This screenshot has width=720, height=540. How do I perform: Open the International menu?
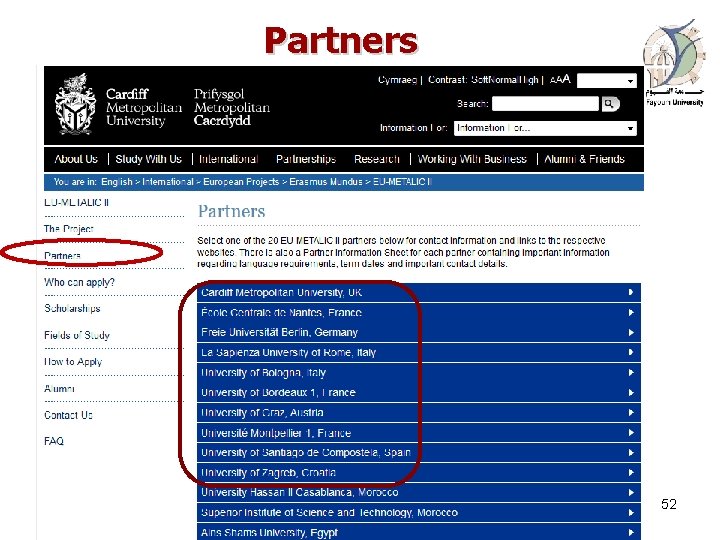229,159
